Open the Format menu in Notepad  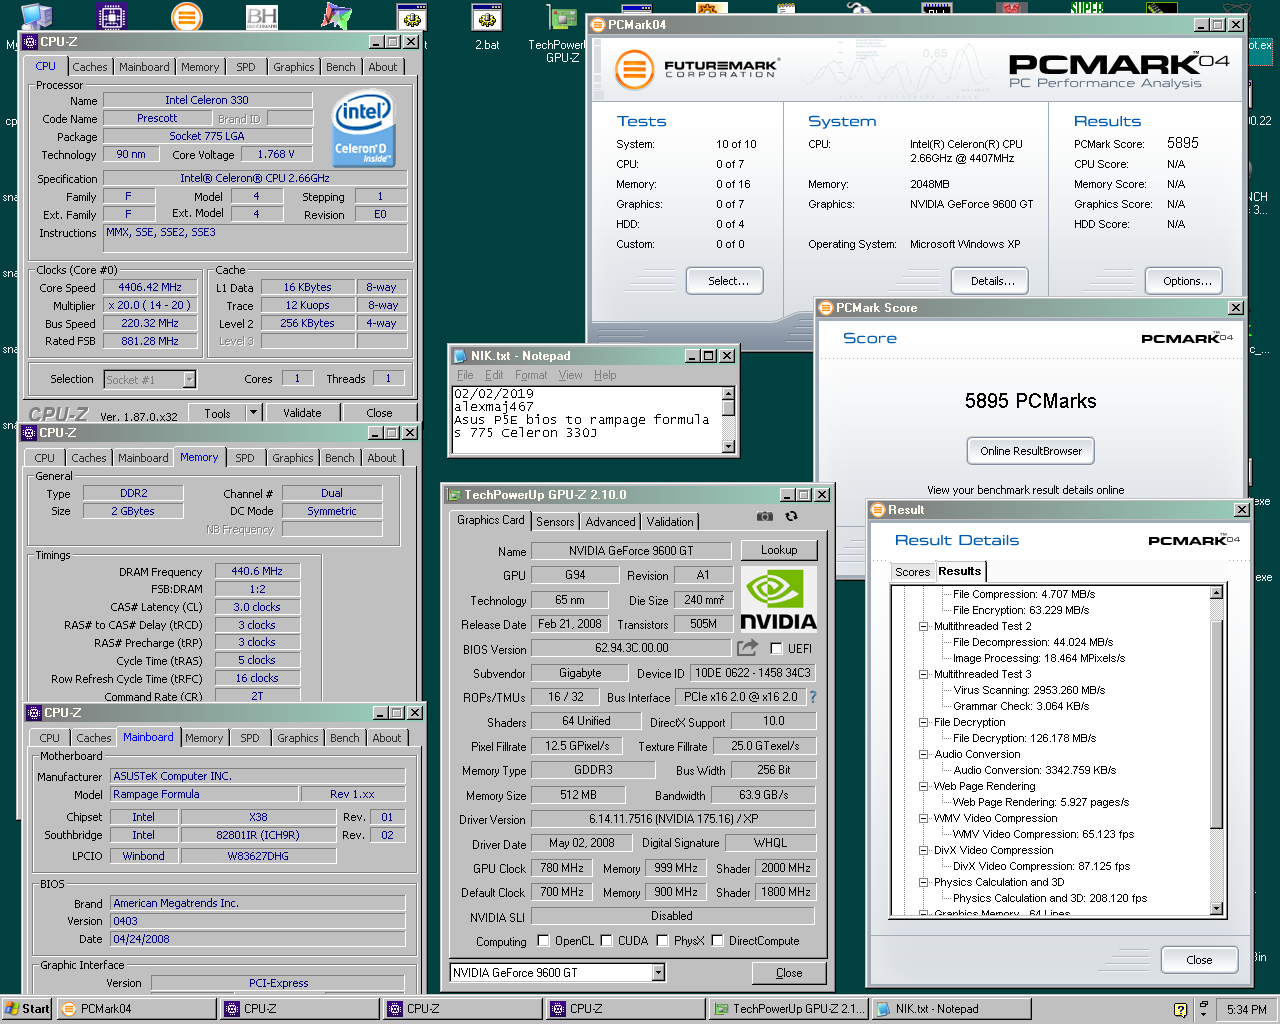[531, 375]
